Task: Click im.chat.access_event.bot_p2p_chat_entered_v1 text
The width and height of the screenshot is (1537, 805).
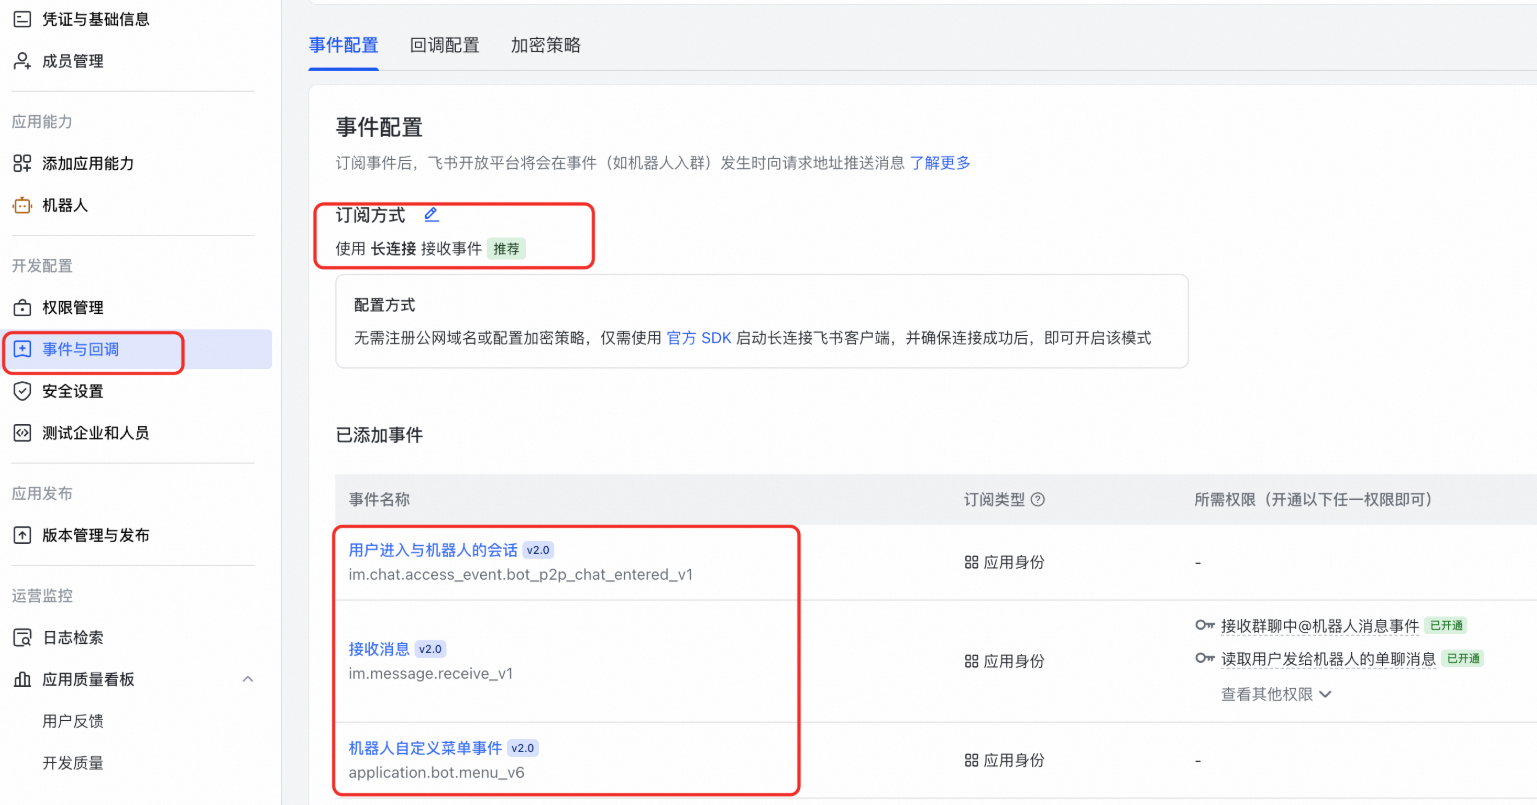Action: [520, 575]
